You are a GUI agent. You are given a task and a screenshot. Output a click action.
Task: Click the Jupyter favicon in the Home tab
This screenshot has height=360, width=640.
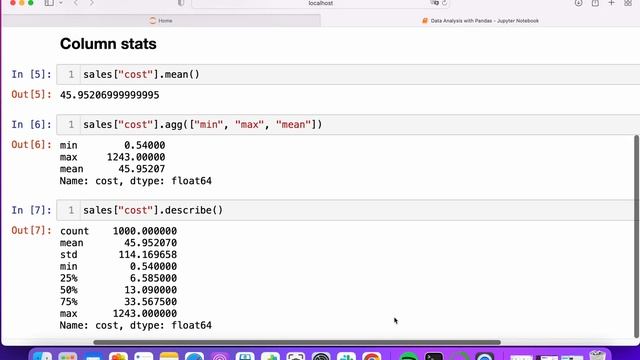click(x=153, y=20)
